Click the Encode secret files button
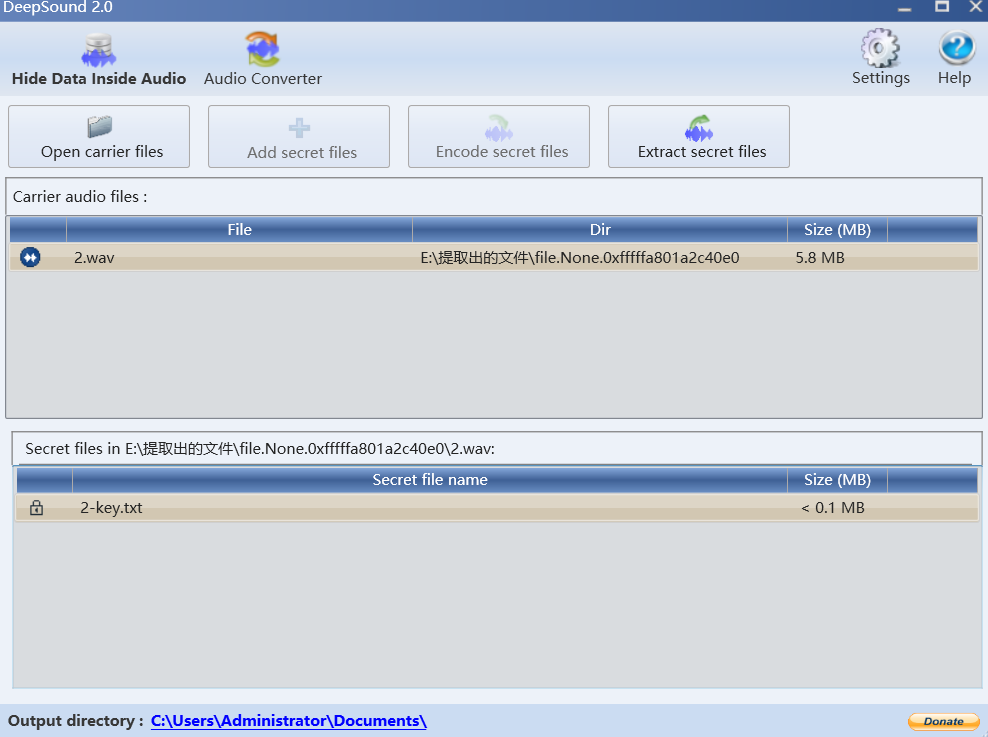The height and width of the screenshot is (737, 988). click(x=499, y=137)
